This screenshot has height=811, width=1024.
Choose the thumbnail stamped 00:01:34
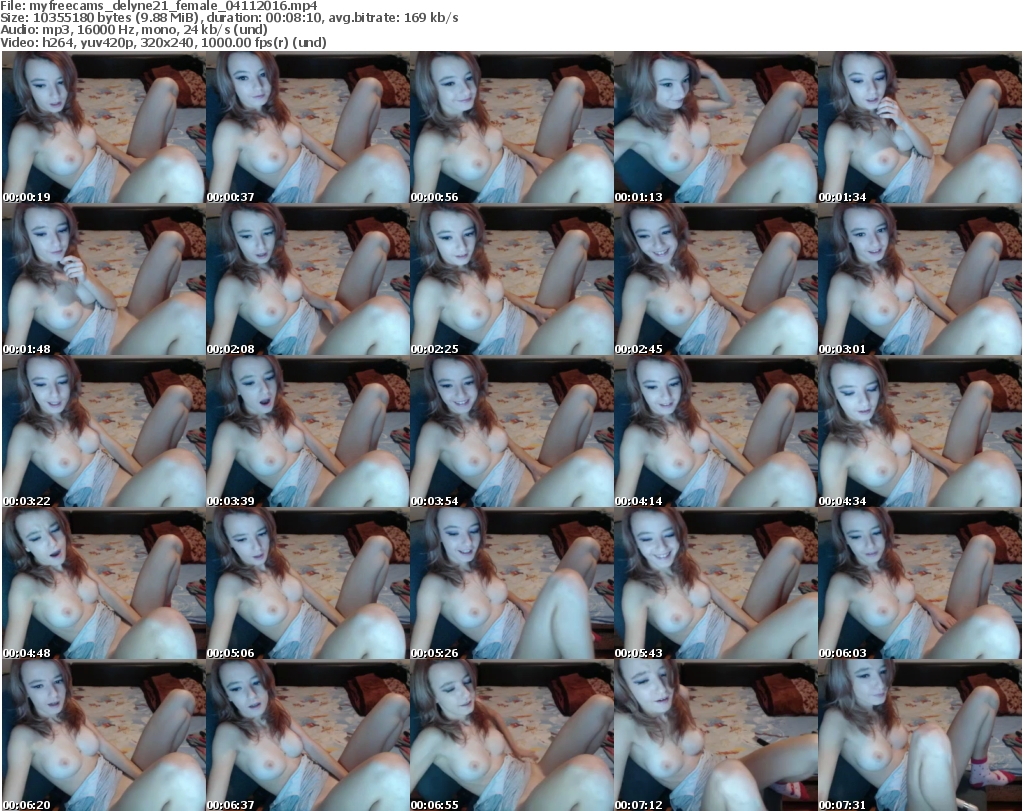tap(920, 127)
